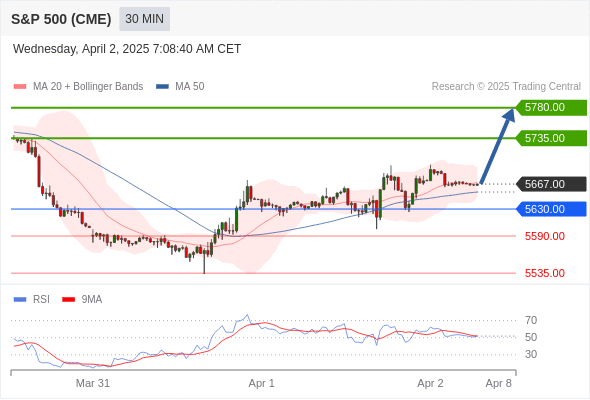Screen dimensions: 590x400
Task: Click the MA 20 + Bollinger Bands legend label
Action: [88, 87]
